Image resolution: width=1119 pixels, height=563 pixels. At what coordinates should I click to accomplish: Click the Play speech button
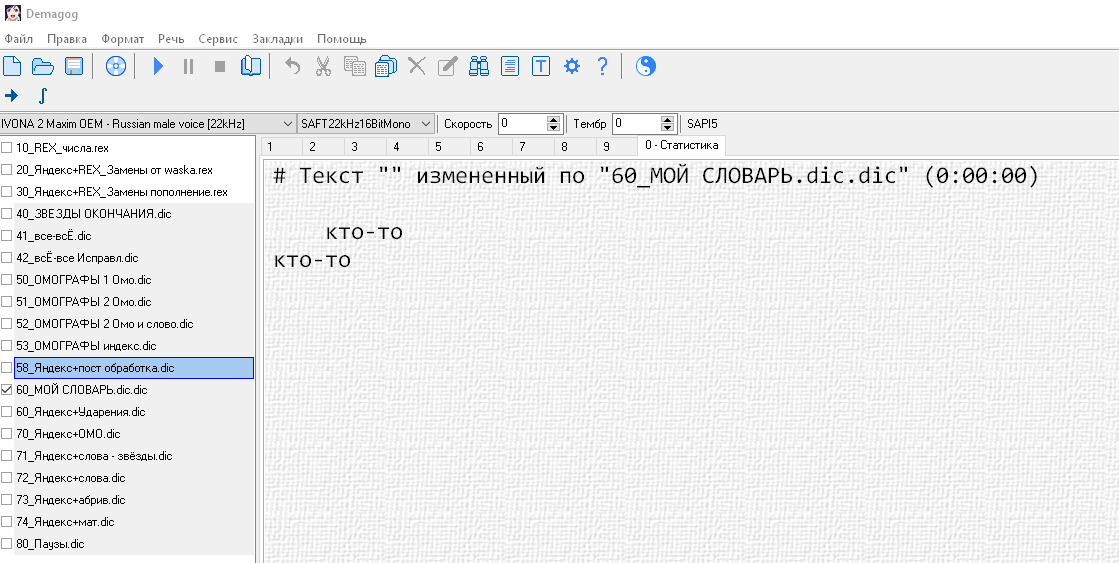[157, 67]
